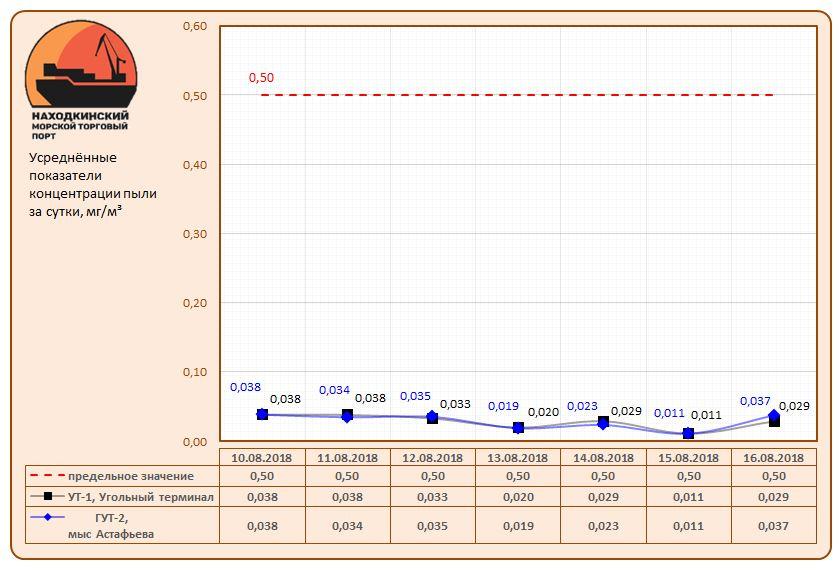Click the blue 0,034 data label on the chart

click(334, 390)
